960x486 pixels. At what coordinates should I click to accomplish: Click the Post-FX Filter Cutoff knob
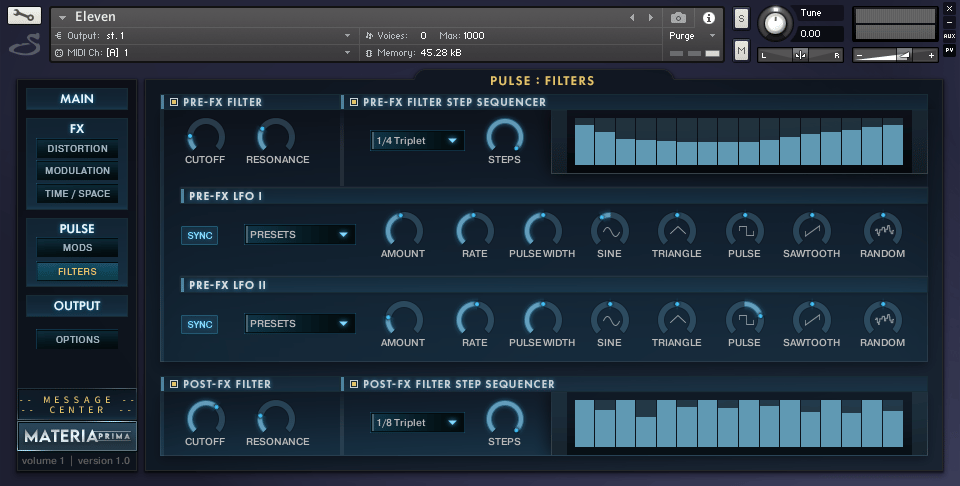(x=206, y=419)
